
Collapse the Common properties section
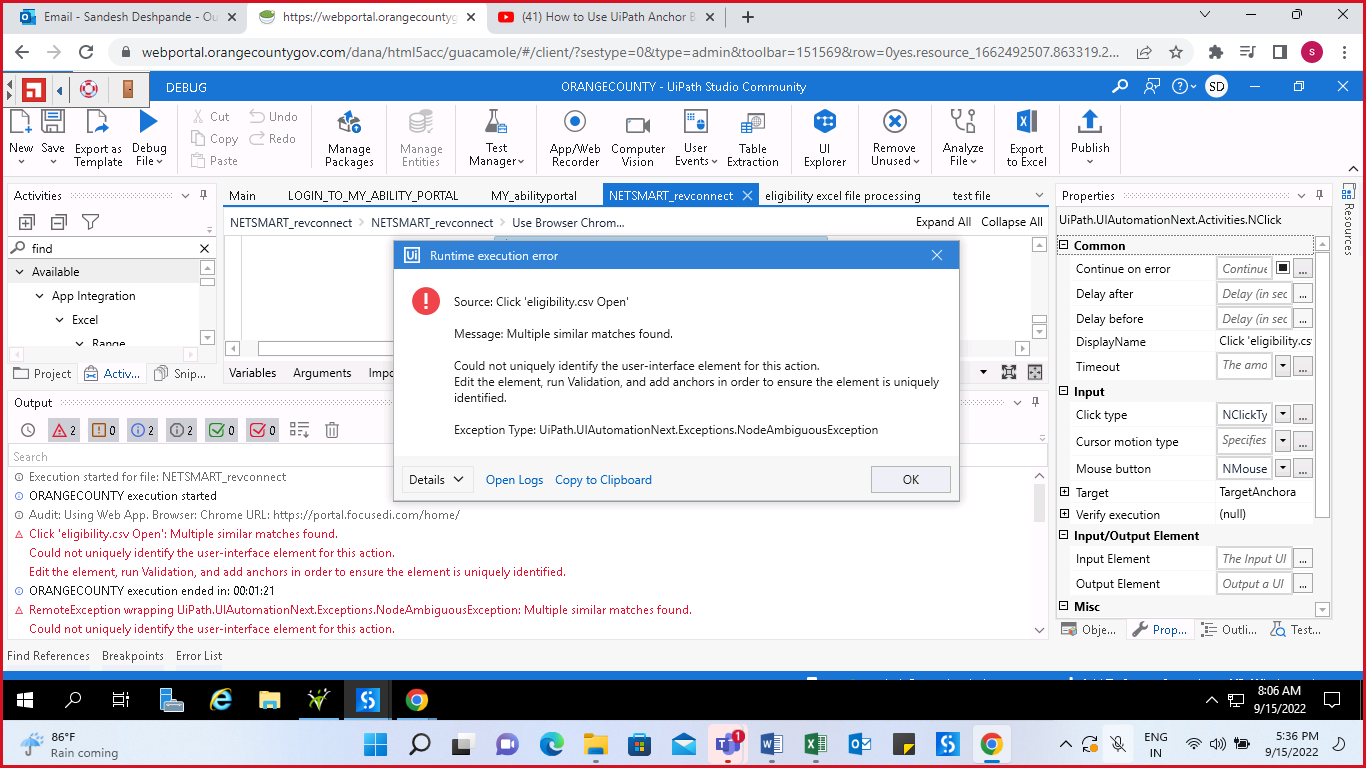point(1065,245)
